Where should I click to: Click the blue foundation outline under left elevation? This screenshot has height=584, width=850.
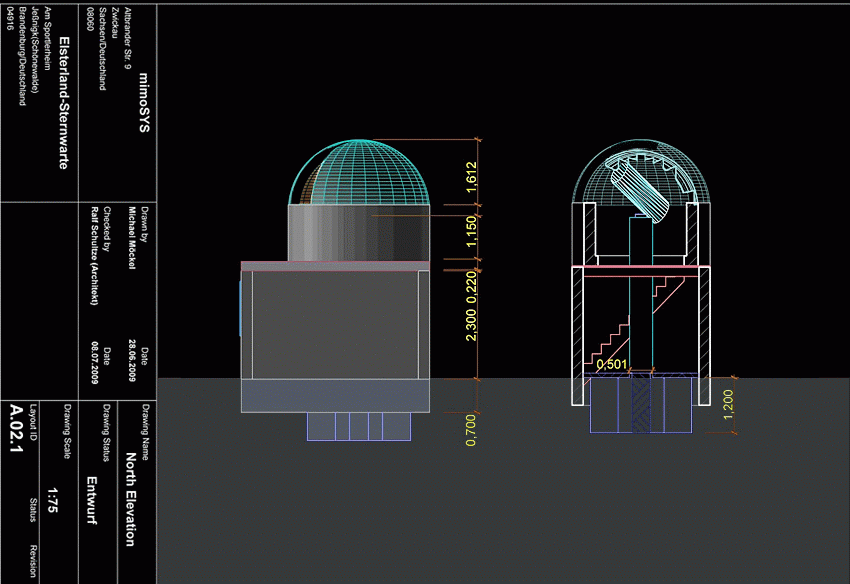358,426
